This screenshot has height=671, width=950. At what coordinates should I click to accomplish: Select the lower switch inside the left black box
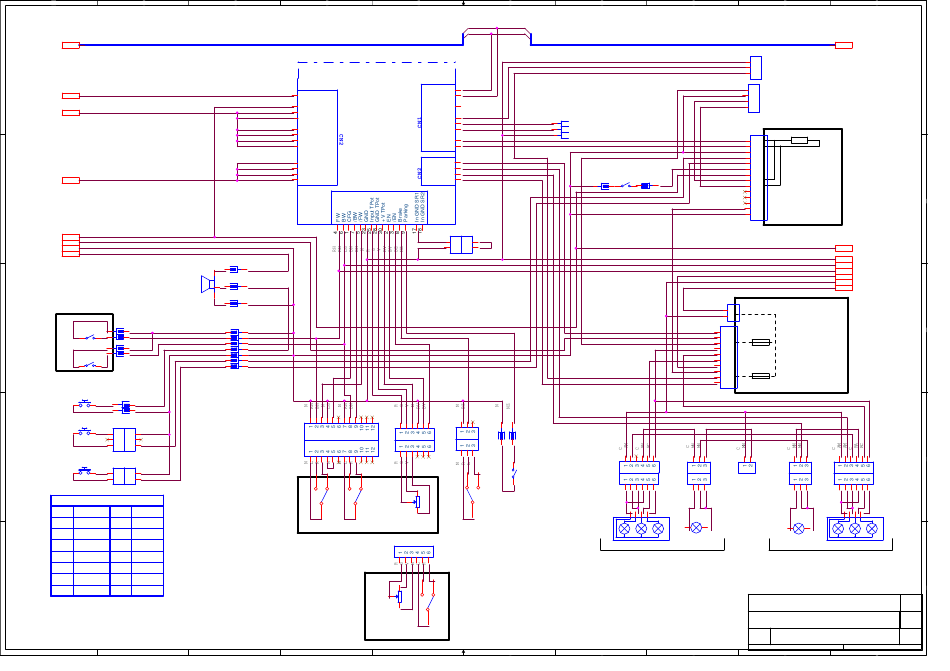(90, 365)
